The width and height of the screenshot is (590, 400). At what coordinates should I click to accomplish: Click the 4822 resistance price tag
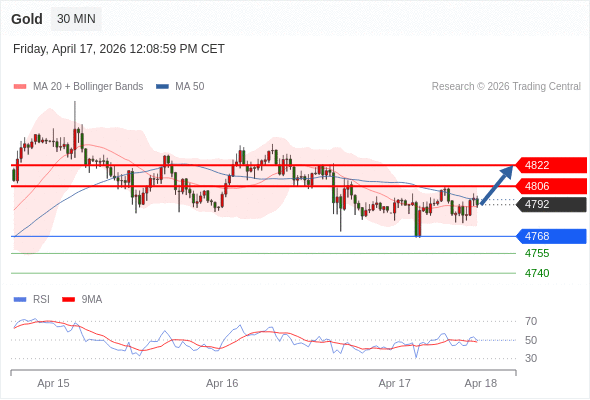551,165
